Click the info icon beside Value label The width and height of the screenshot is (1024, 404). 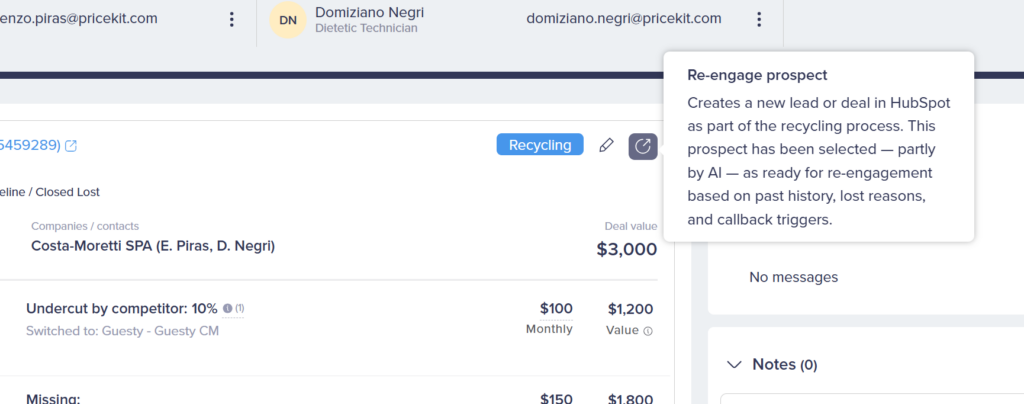click(x=648, y=331)
